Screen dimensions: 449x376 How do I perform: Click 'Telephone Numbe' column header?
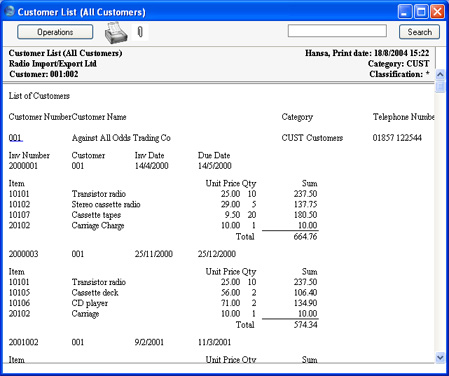click(403, 117)
